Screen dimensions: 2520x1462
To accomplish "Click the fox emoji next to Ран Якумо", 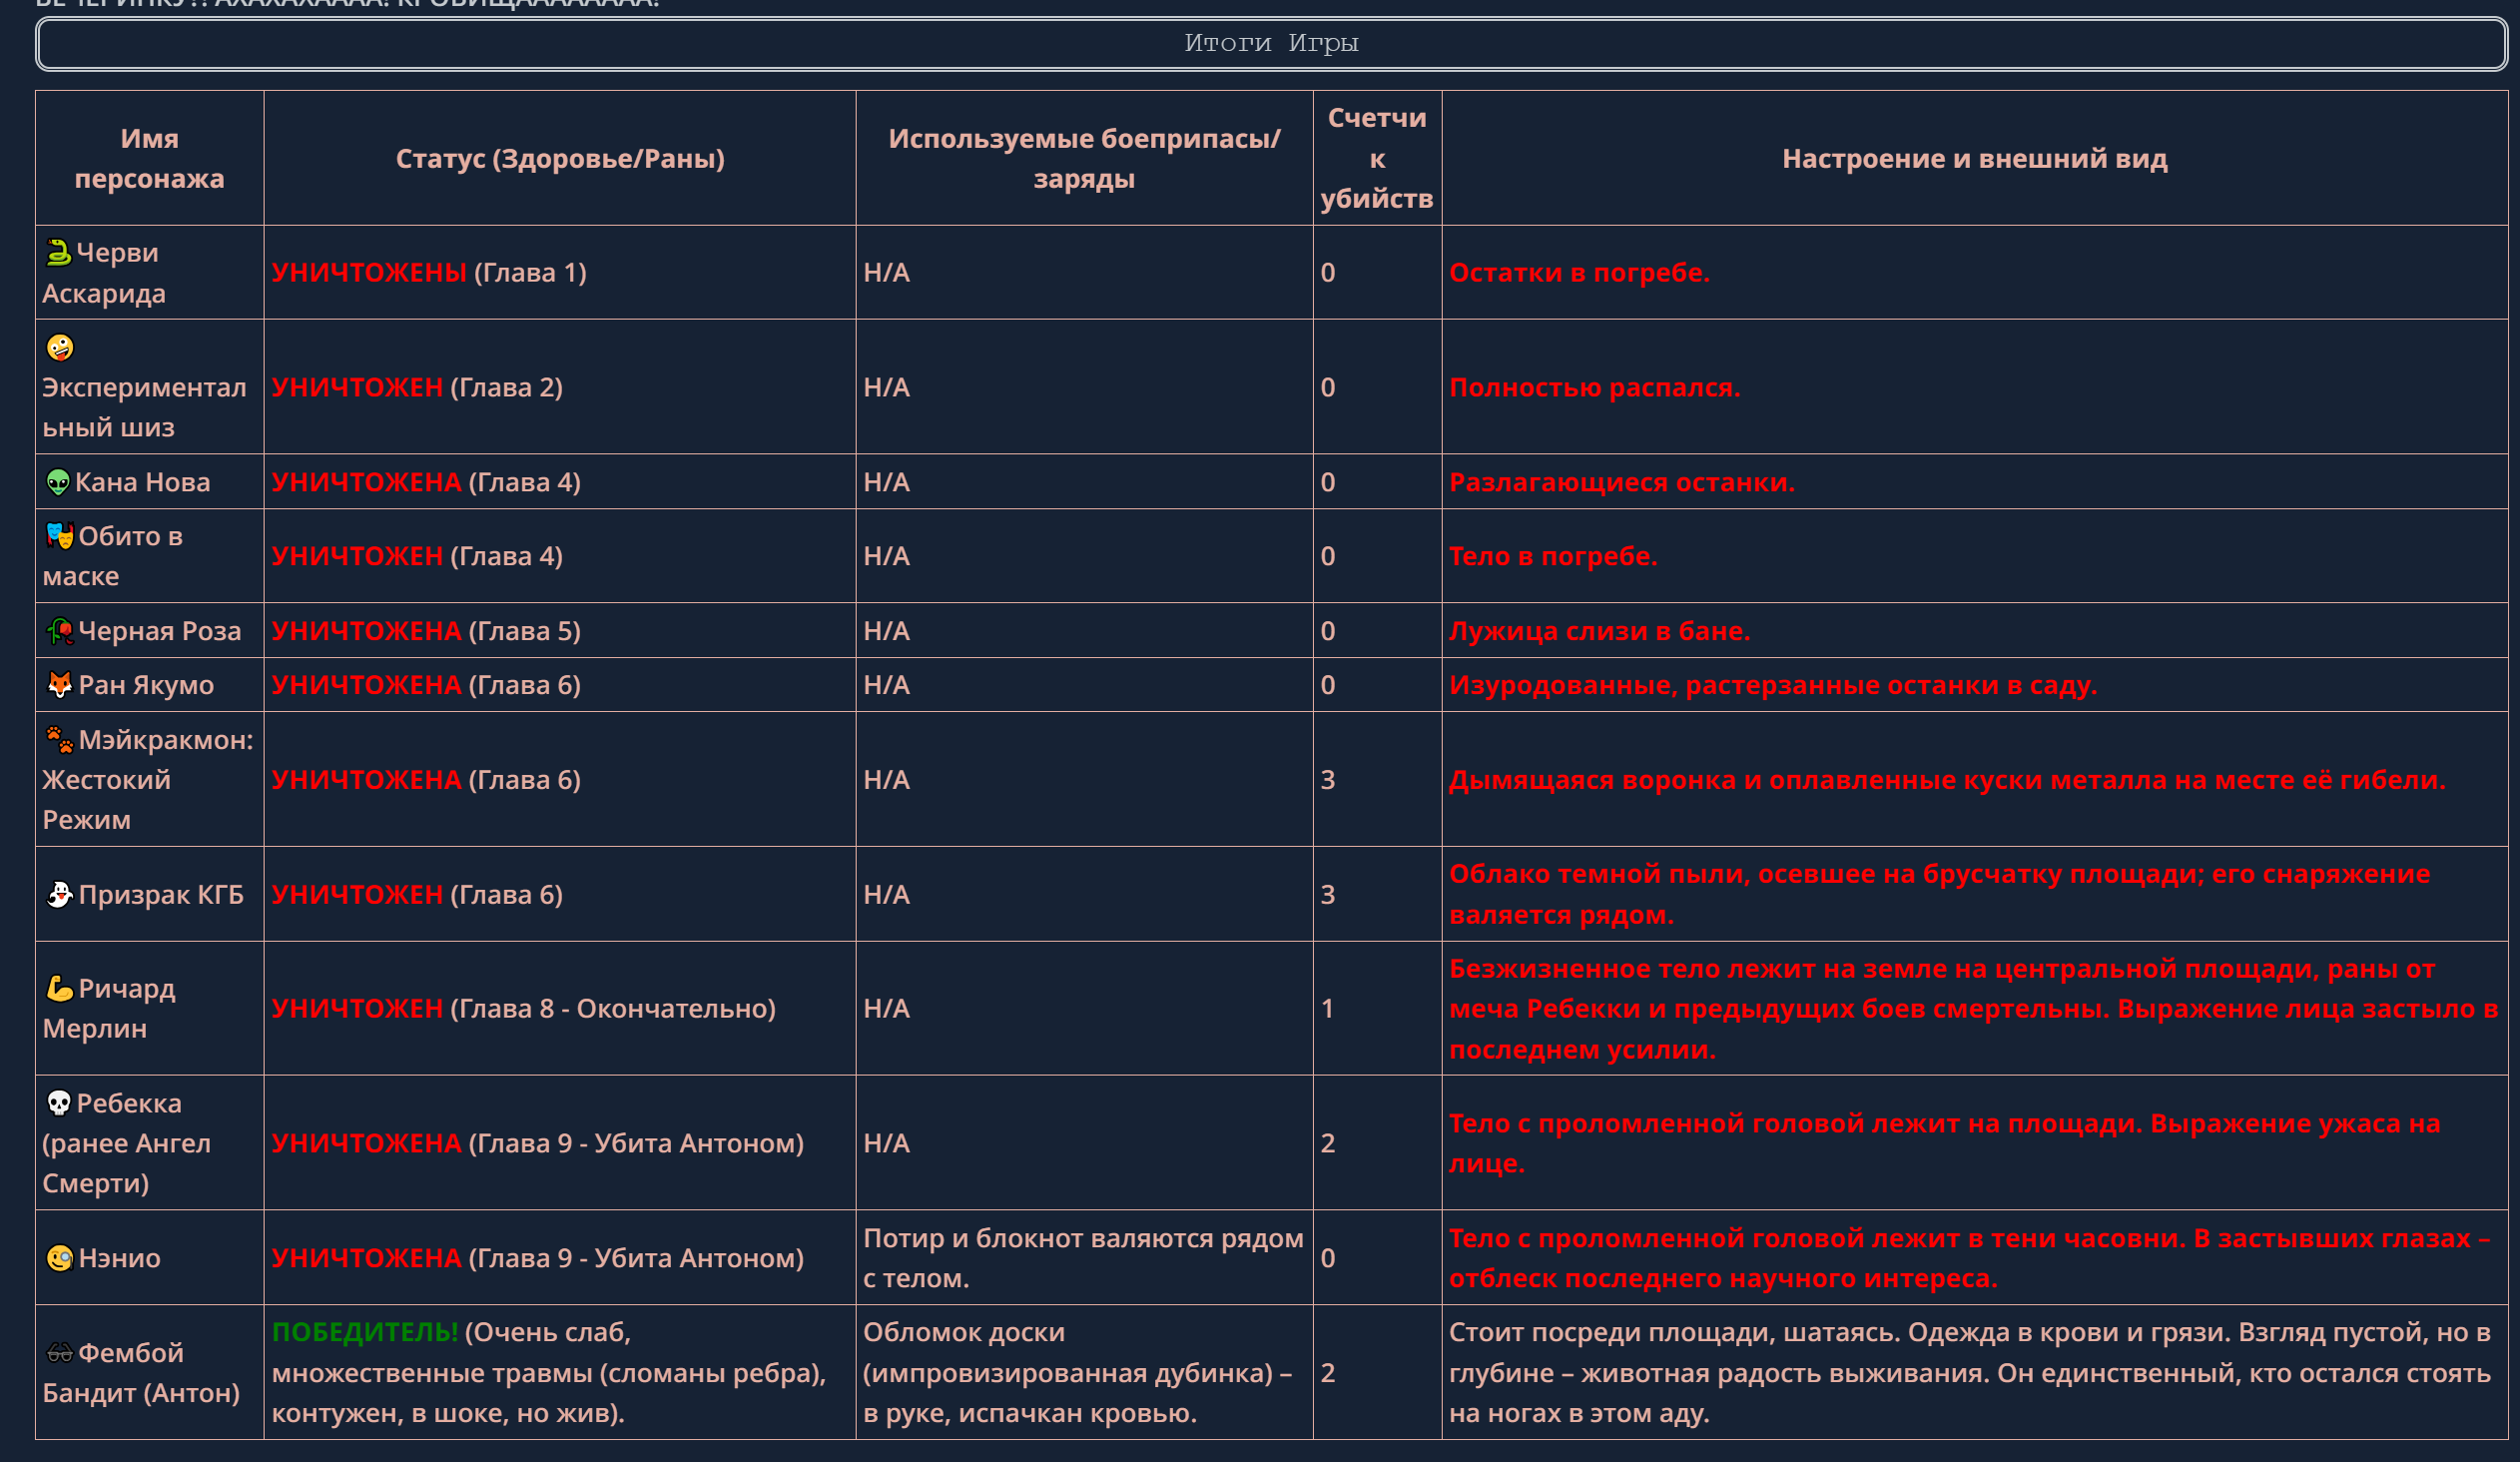I will (x=60, y=685).
